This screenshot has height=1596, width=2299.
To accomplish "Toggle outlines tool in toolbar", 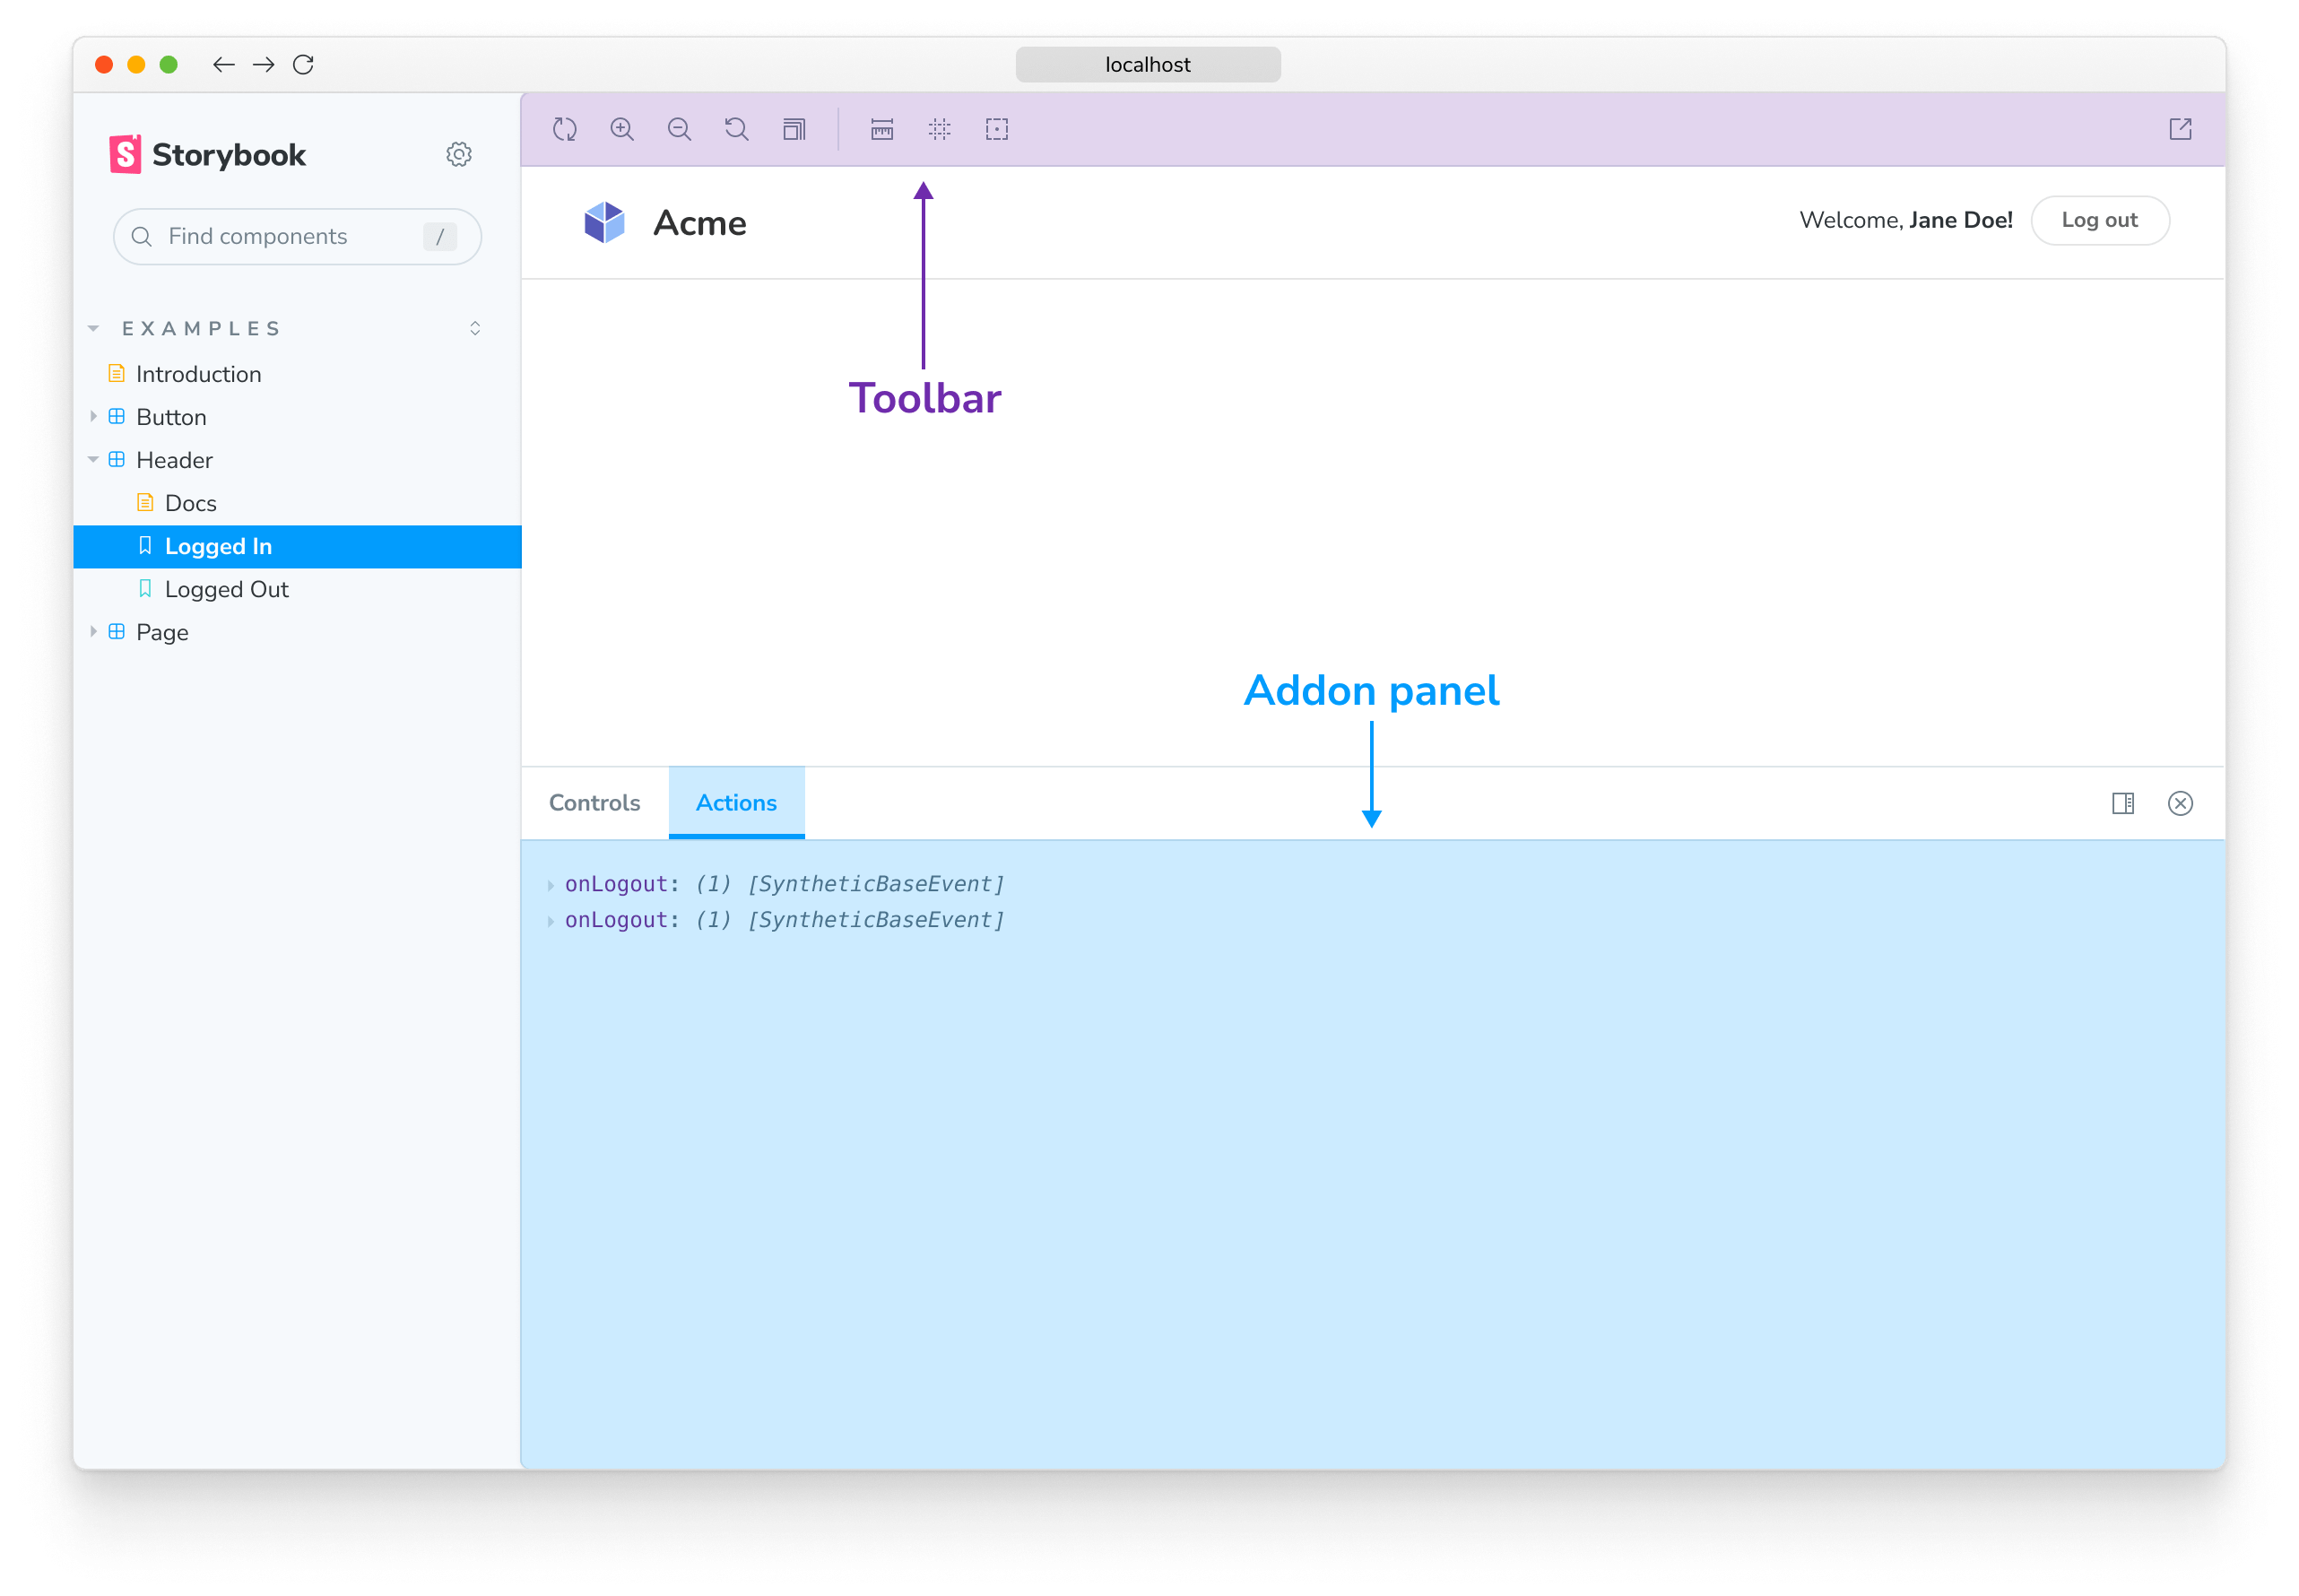I will 997,129.
